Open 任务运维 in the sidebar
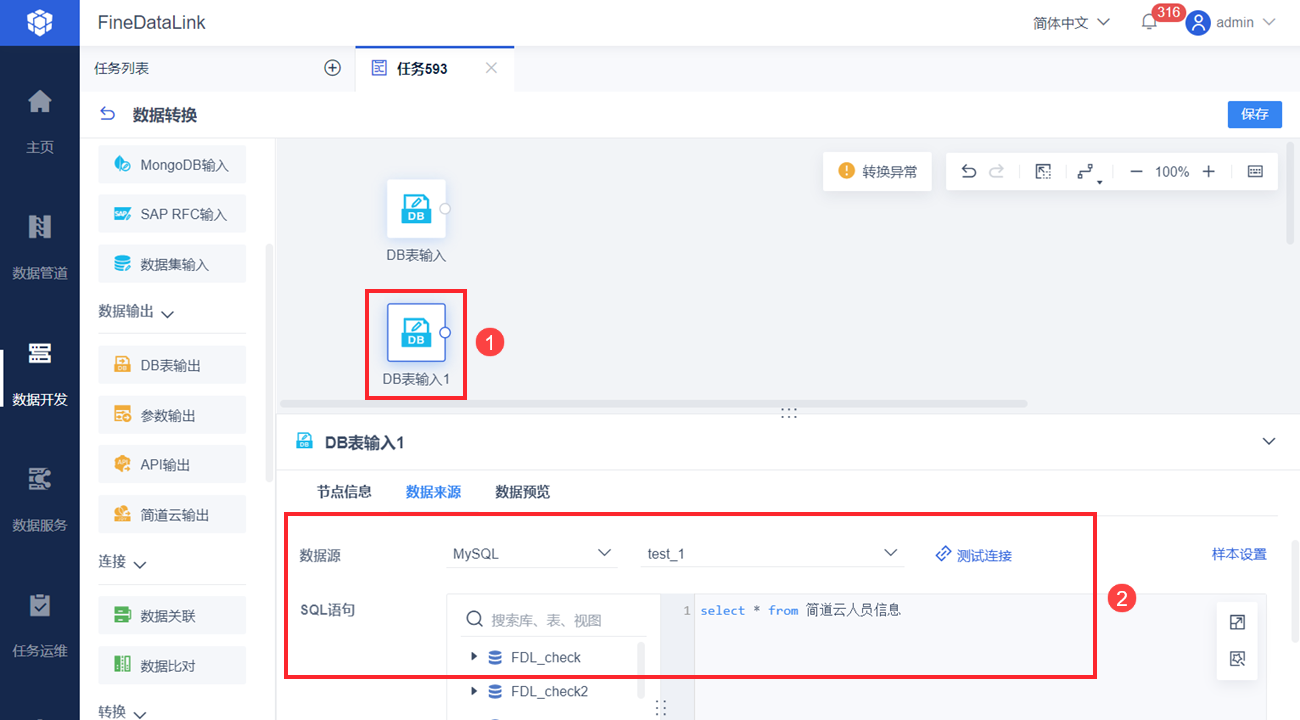This screenshot has height=720, width=1300. point(40,625)
